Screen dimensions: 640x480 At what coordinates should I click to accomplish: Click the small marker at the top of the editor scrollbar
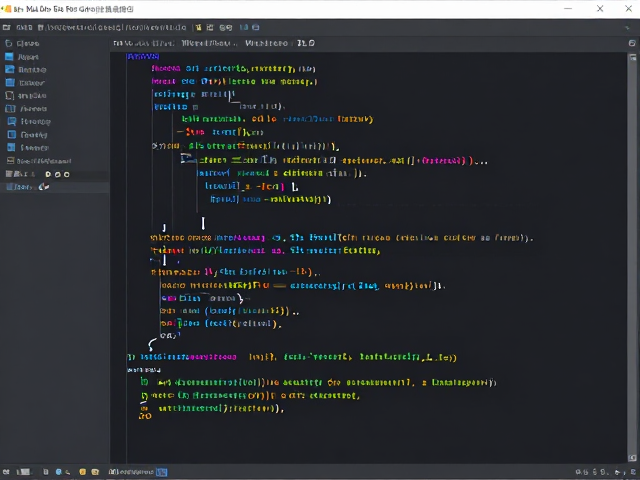(x=632, y=58)
